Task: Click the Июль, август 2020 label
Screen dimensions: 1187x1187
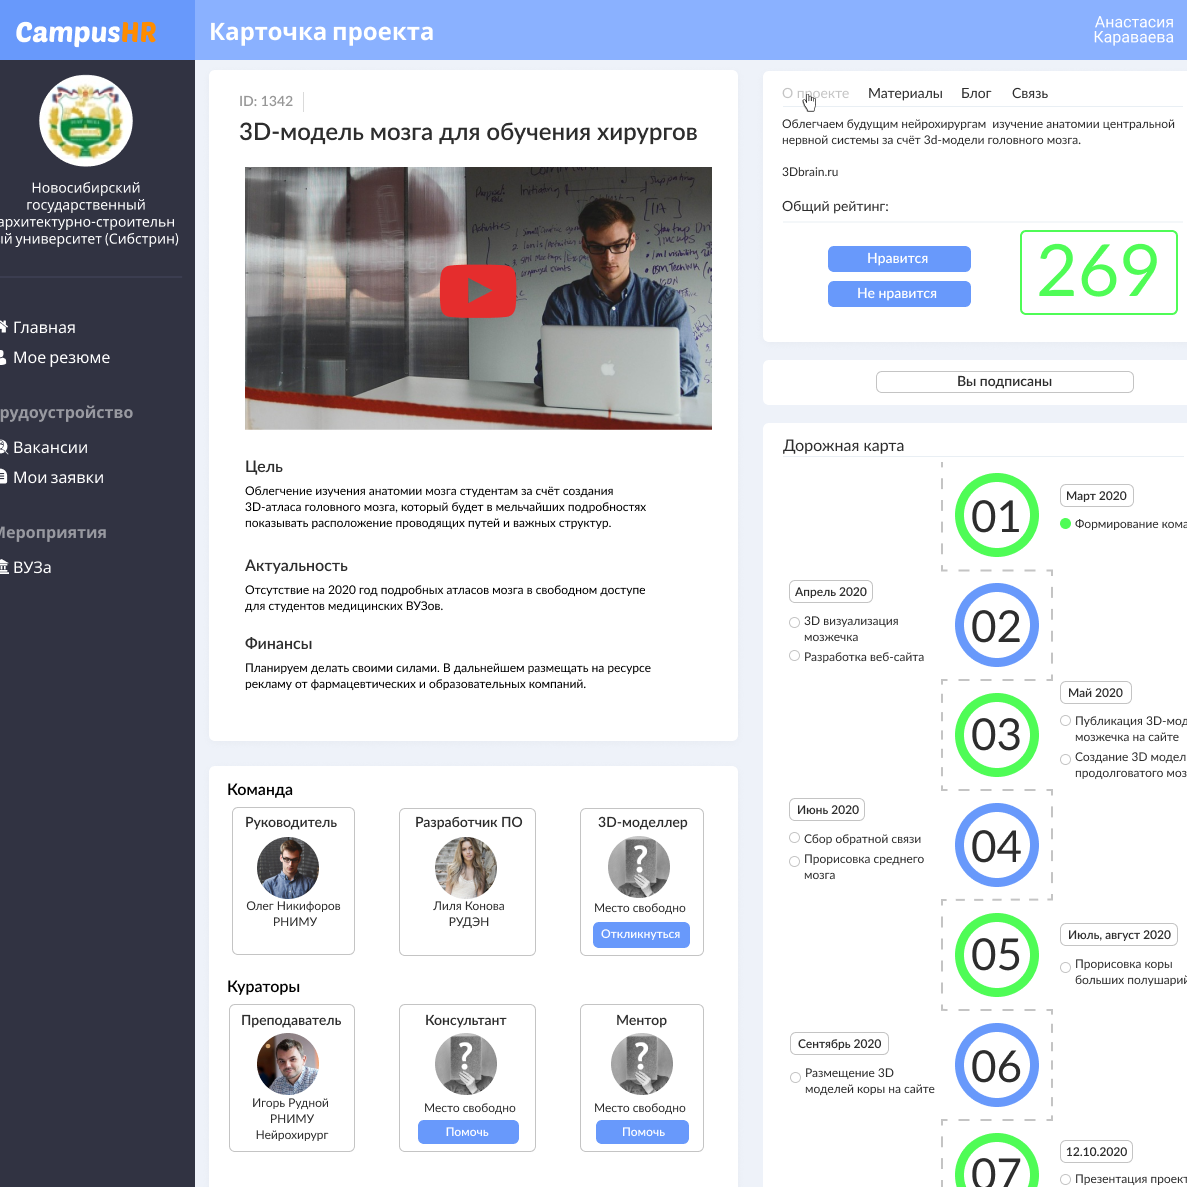Action: coord(1119,935)
